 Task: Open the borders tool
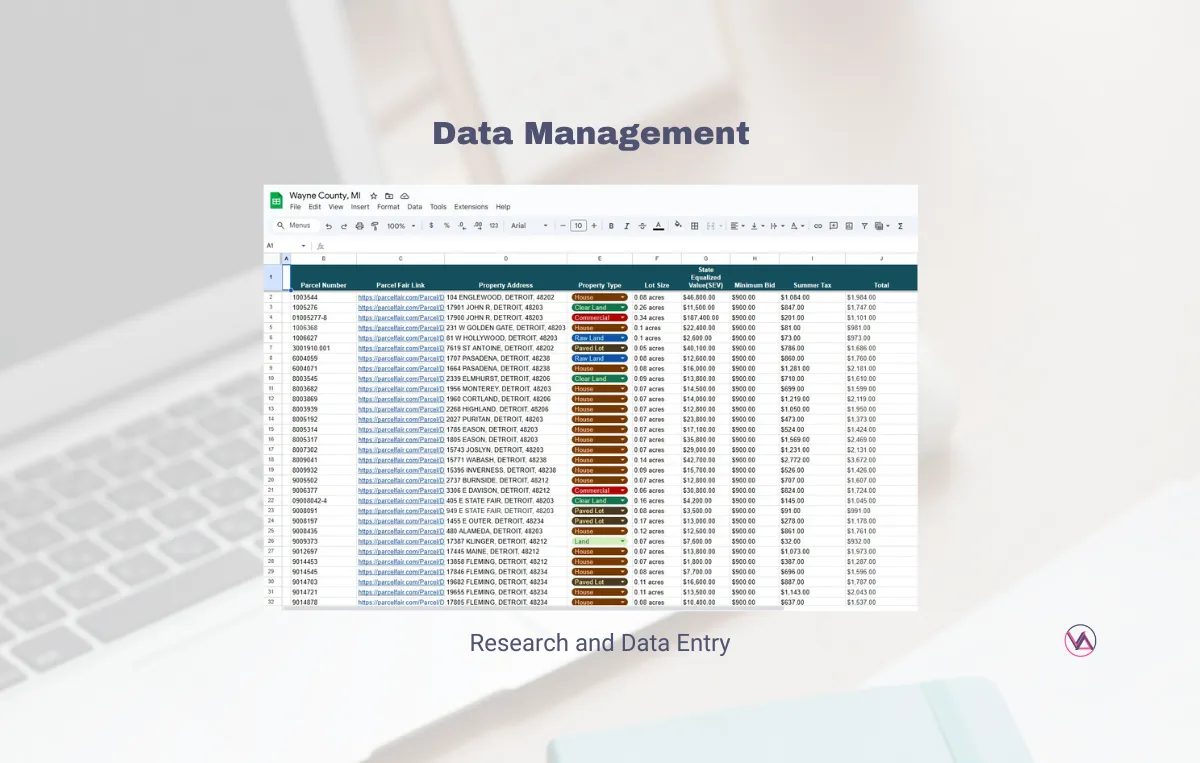tap(694, 226)
